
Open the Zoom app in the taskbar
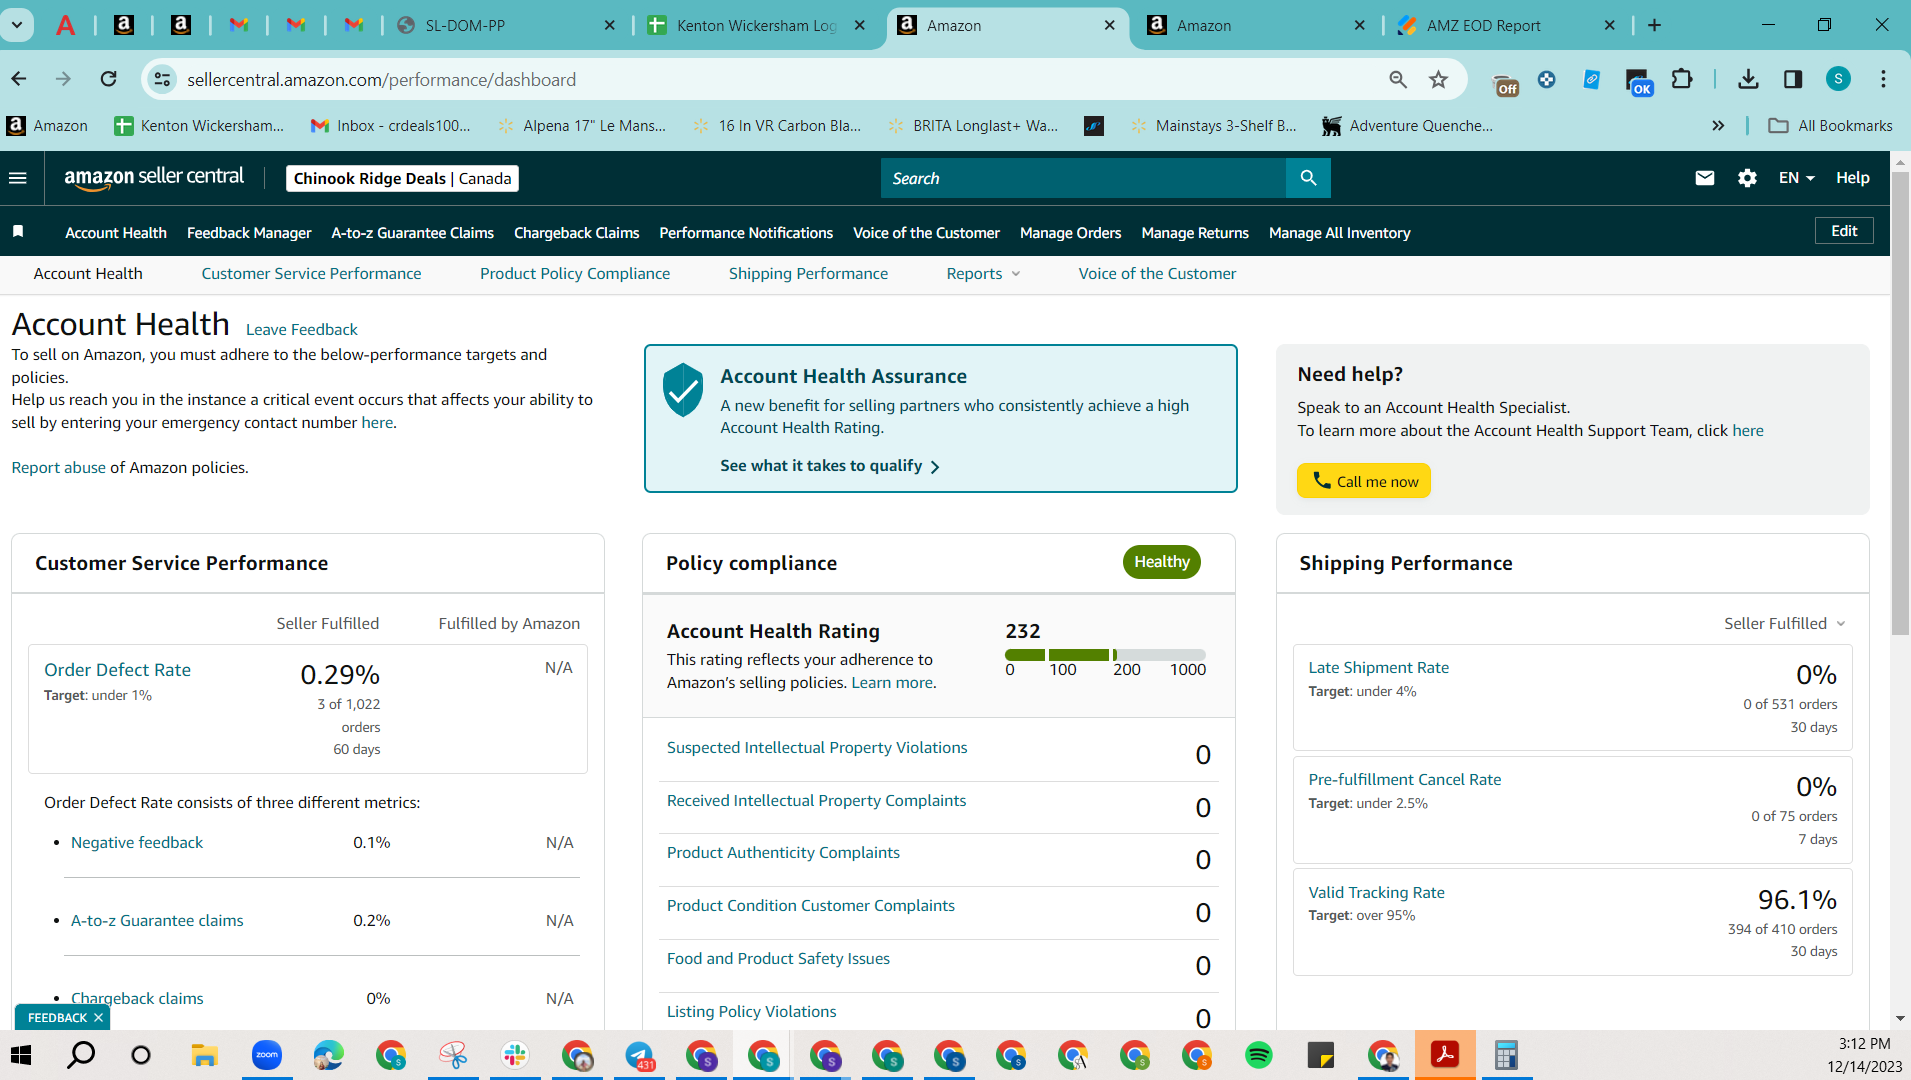tap(267, 1055)
